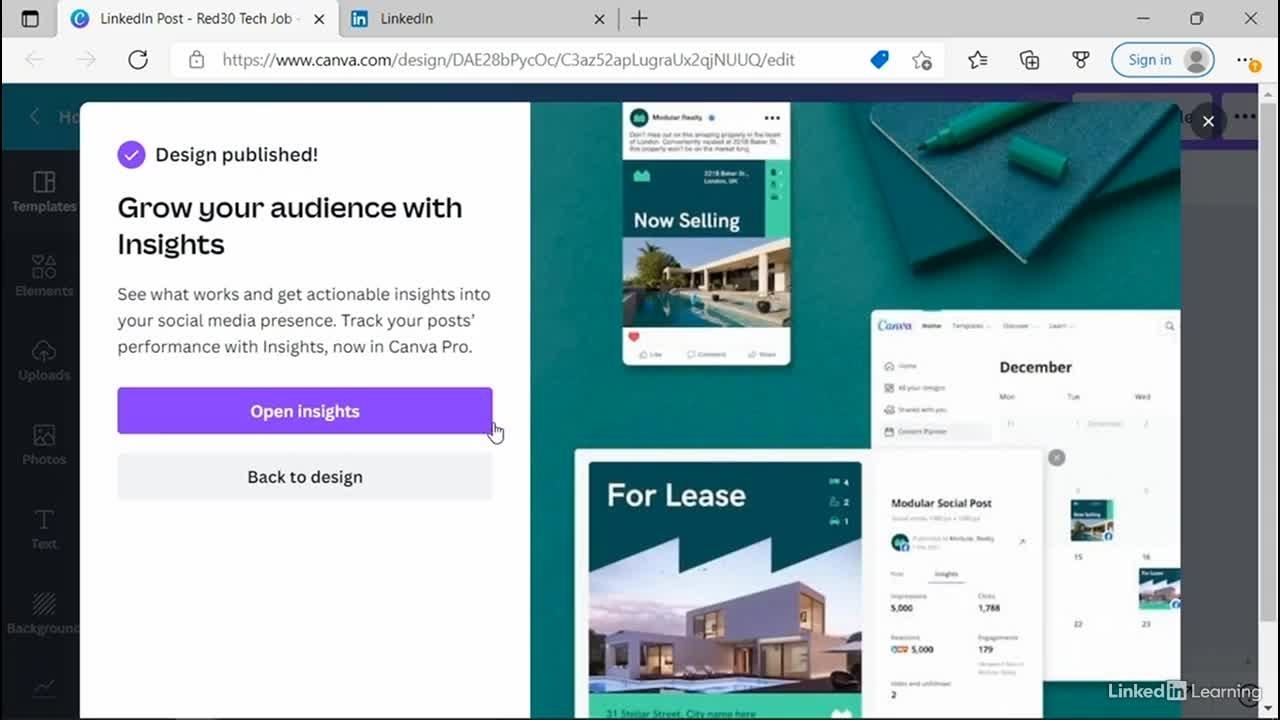Open Edge Settings and more menu
This screenshot has width=1280, height=720.
pyautogui.click(x=1246, y=60)
